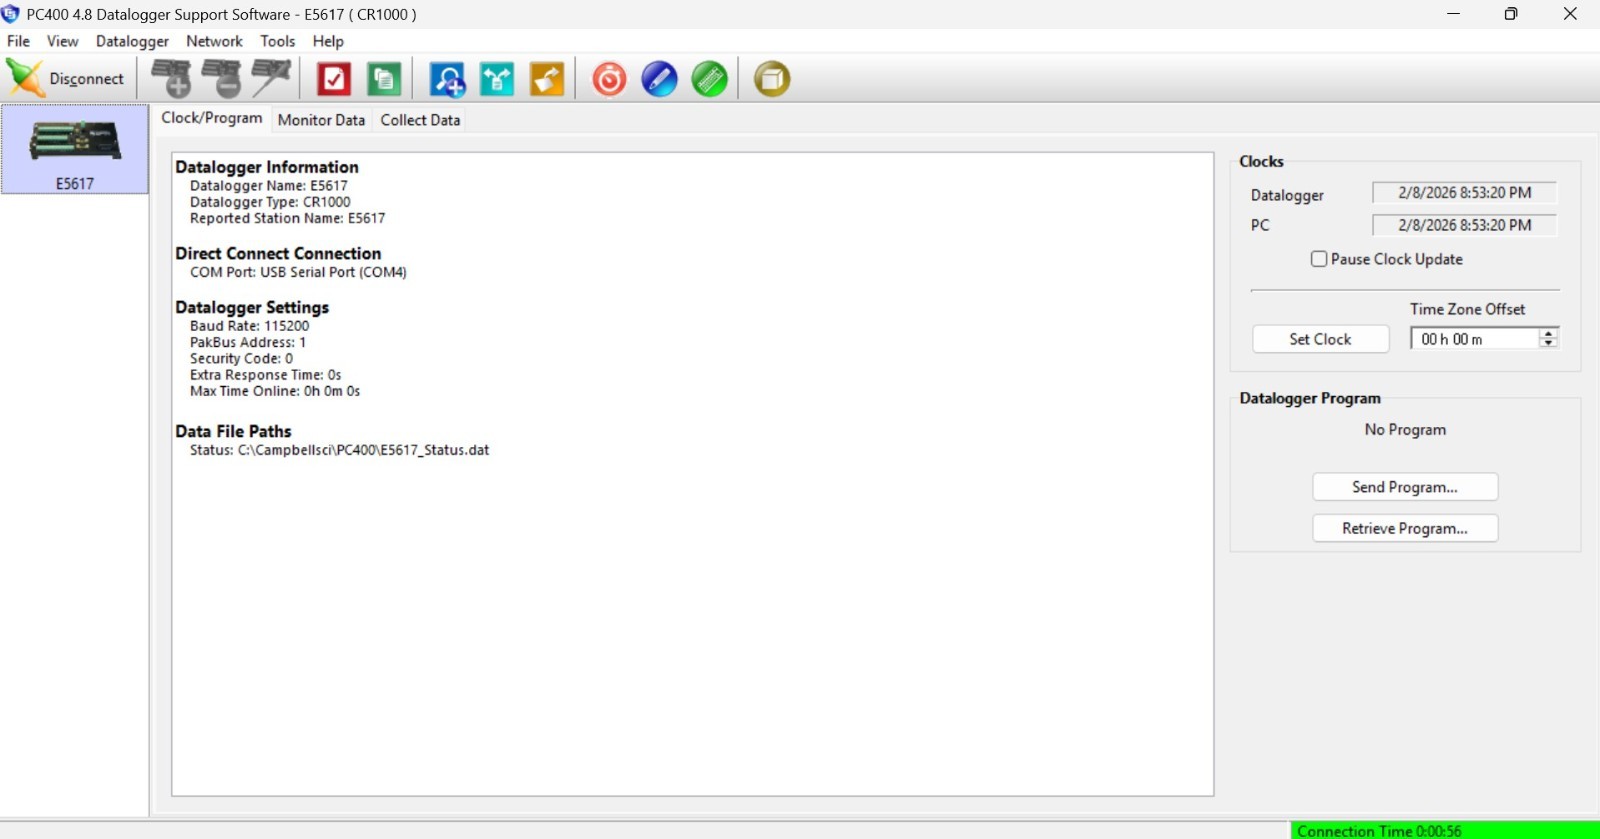Decrease Time Zone Offset with down arrow
Screen dimensions: 1600x839
(1548, 344)
